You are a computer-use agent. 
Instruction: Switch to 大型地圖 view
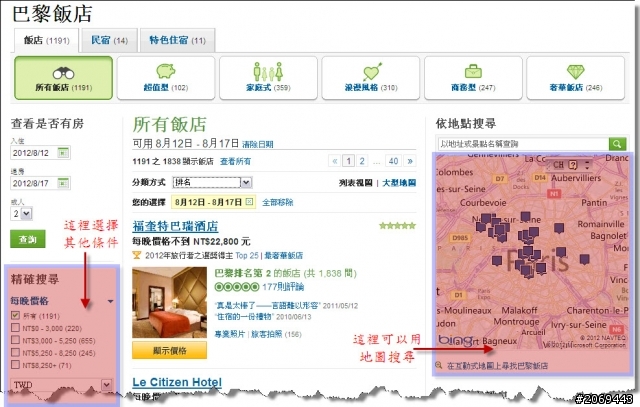pos(399,183)
